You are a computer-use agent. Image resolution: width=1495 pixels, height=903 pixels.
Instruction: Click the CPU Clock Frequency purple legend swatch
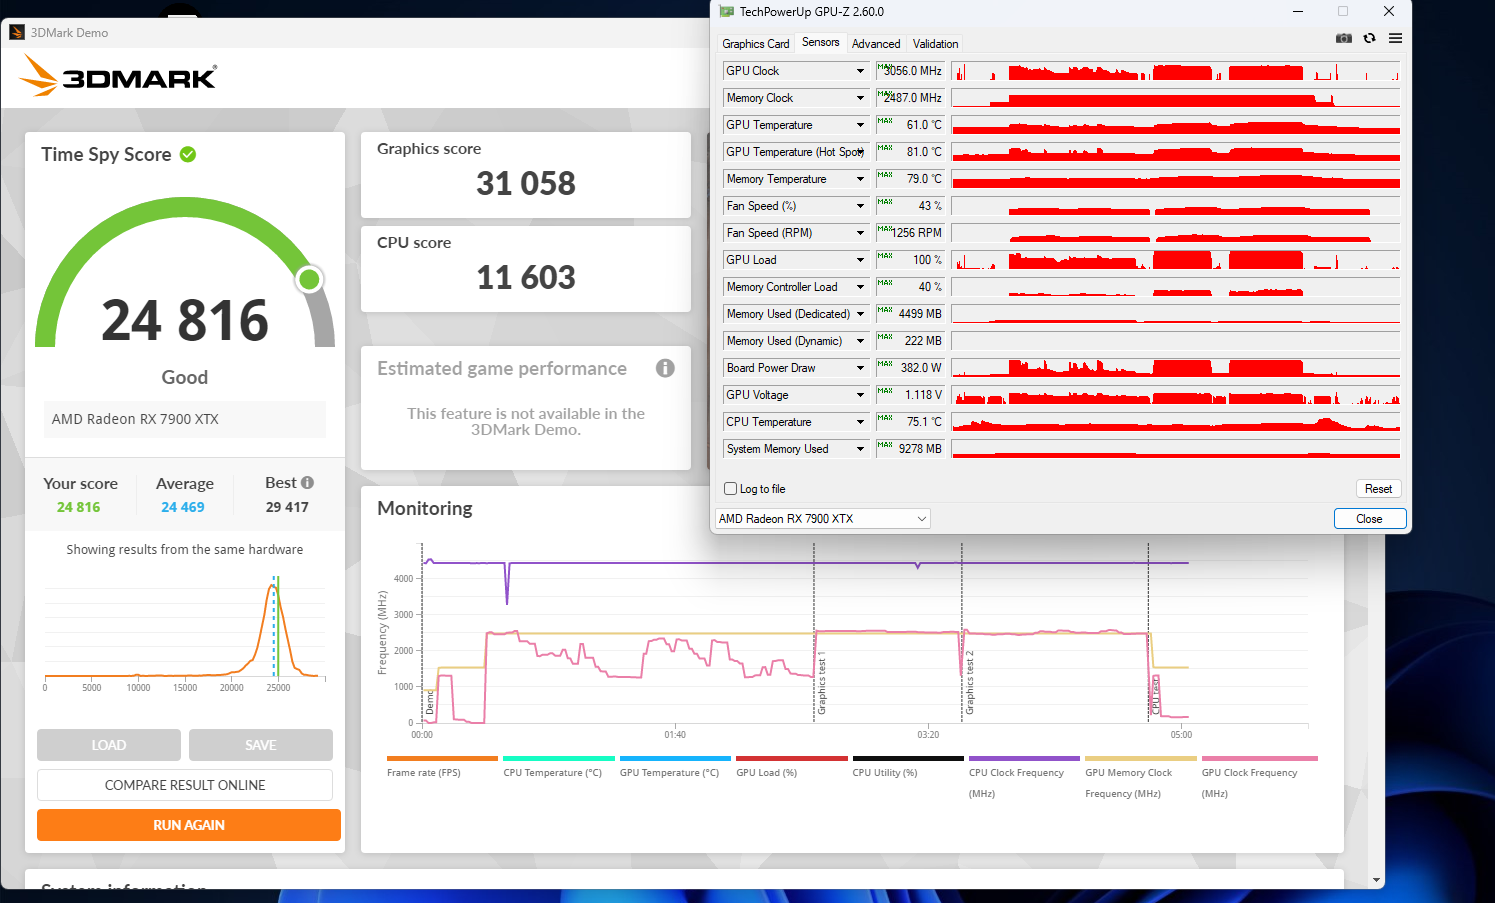(x=1024, y=758)
